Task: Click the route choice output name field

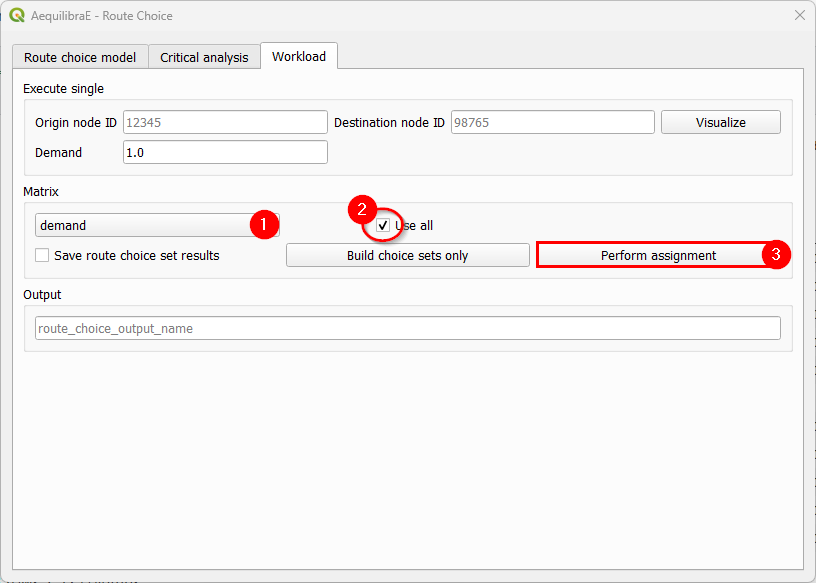Action: (x=407, y=328)
